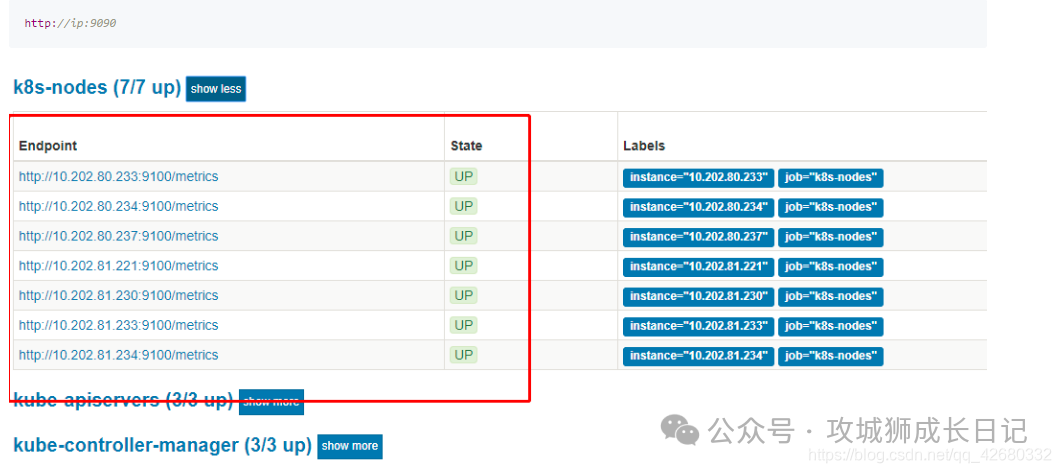Click label instance="10.202.81.233"
This screenshot has height=473, width=1061.
click(x=698, y=327)
